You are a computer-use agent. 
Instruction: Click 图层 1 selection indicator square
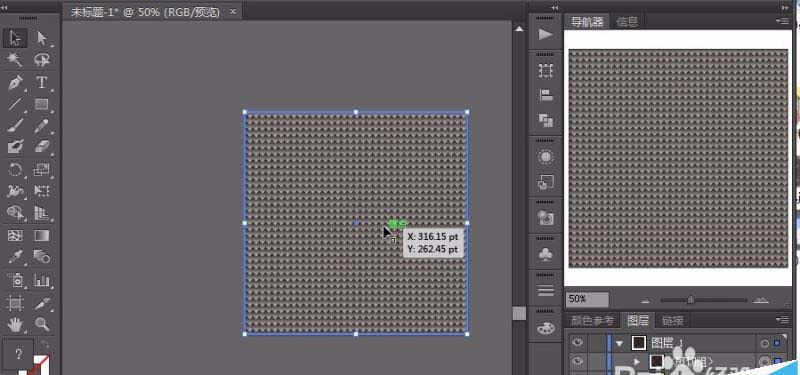[x=777, y=343]
